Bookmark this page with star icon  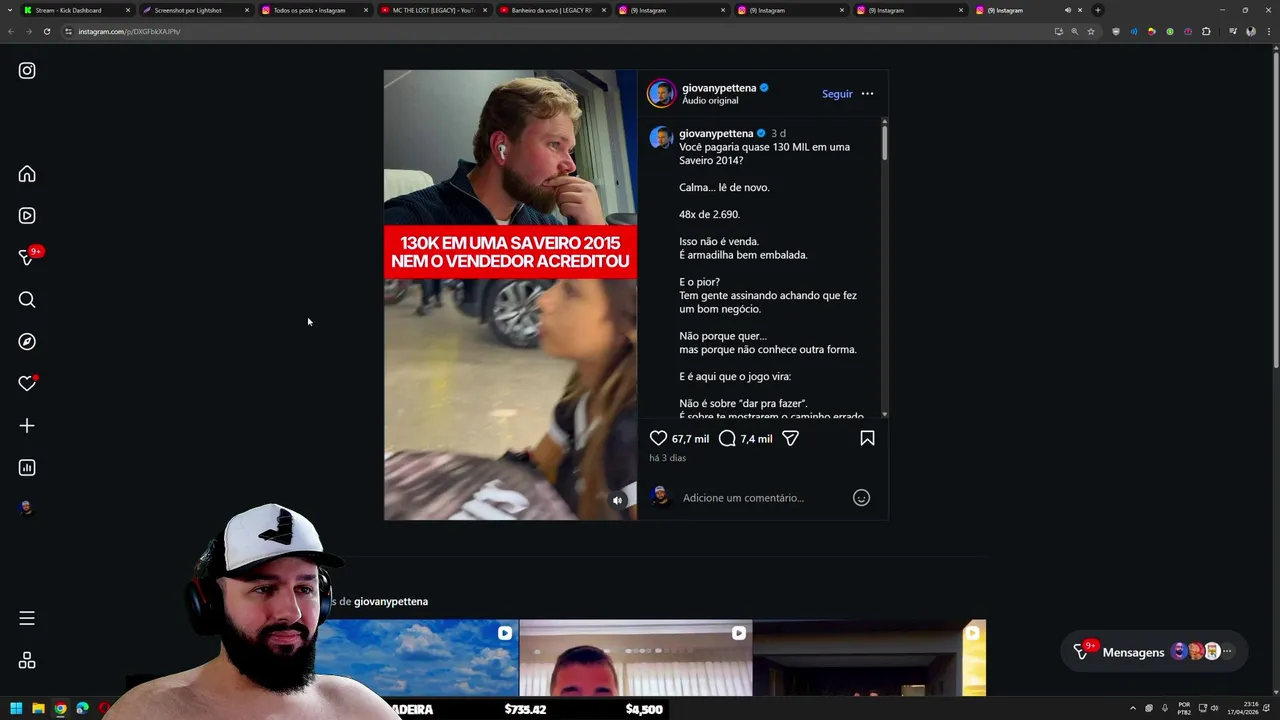pyautogui.click(x=1091, y=31)
